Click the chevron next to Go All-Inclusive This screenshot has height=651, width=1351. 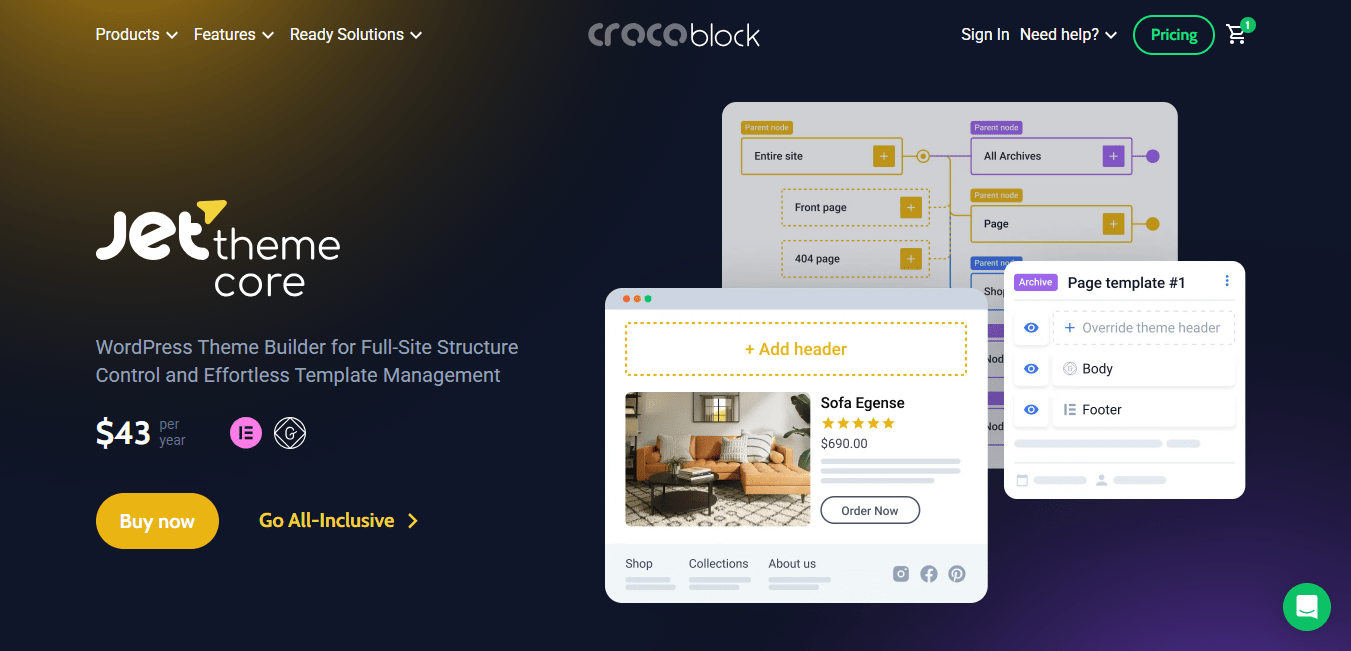click(413, 521)
